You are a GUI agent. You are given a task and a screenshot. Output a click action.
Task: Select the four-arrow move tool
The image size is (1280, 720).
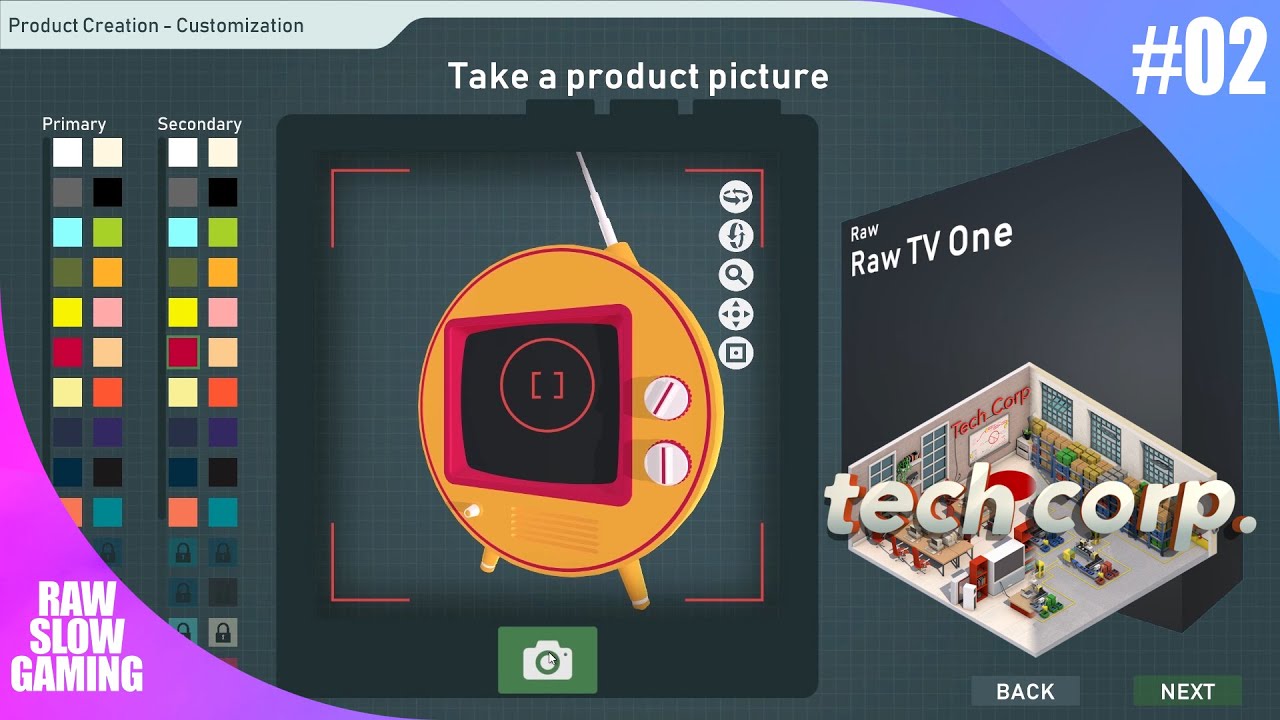[x=736, y=314]
